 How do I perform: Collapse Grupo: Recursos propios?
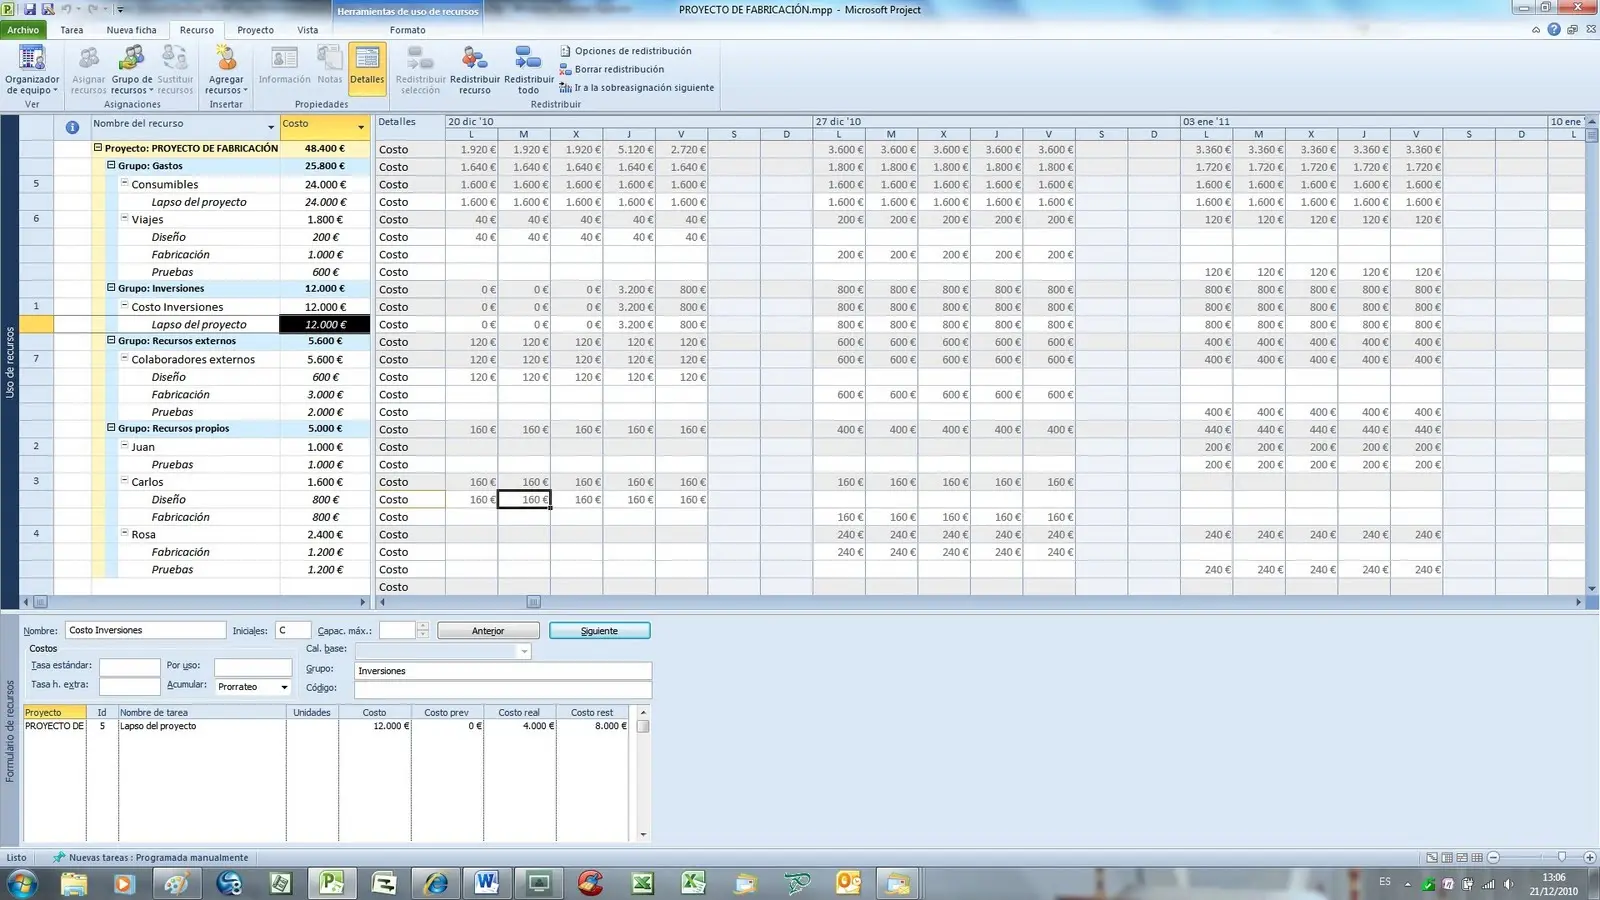point(111,428)
